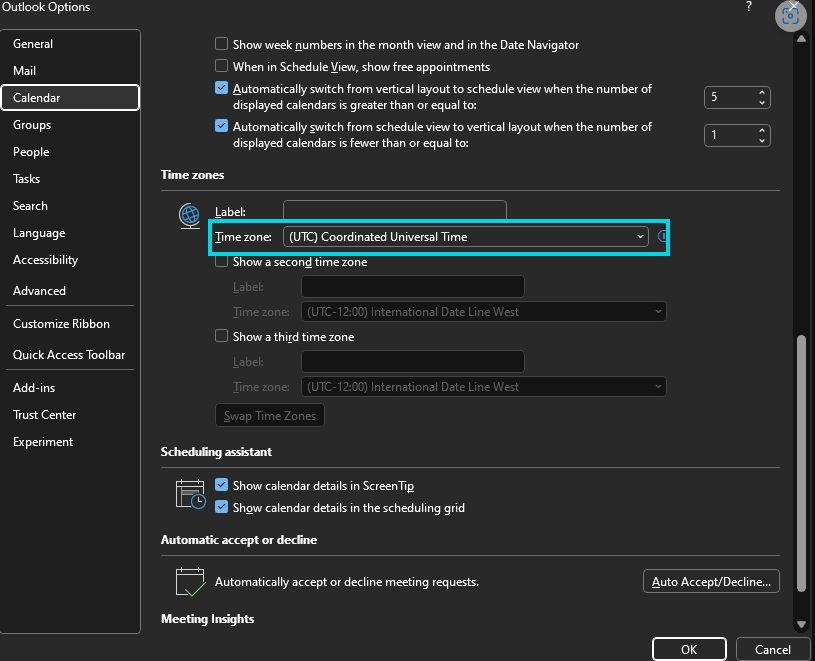Click the scrollbar up arrow

[x=801, y=38]
